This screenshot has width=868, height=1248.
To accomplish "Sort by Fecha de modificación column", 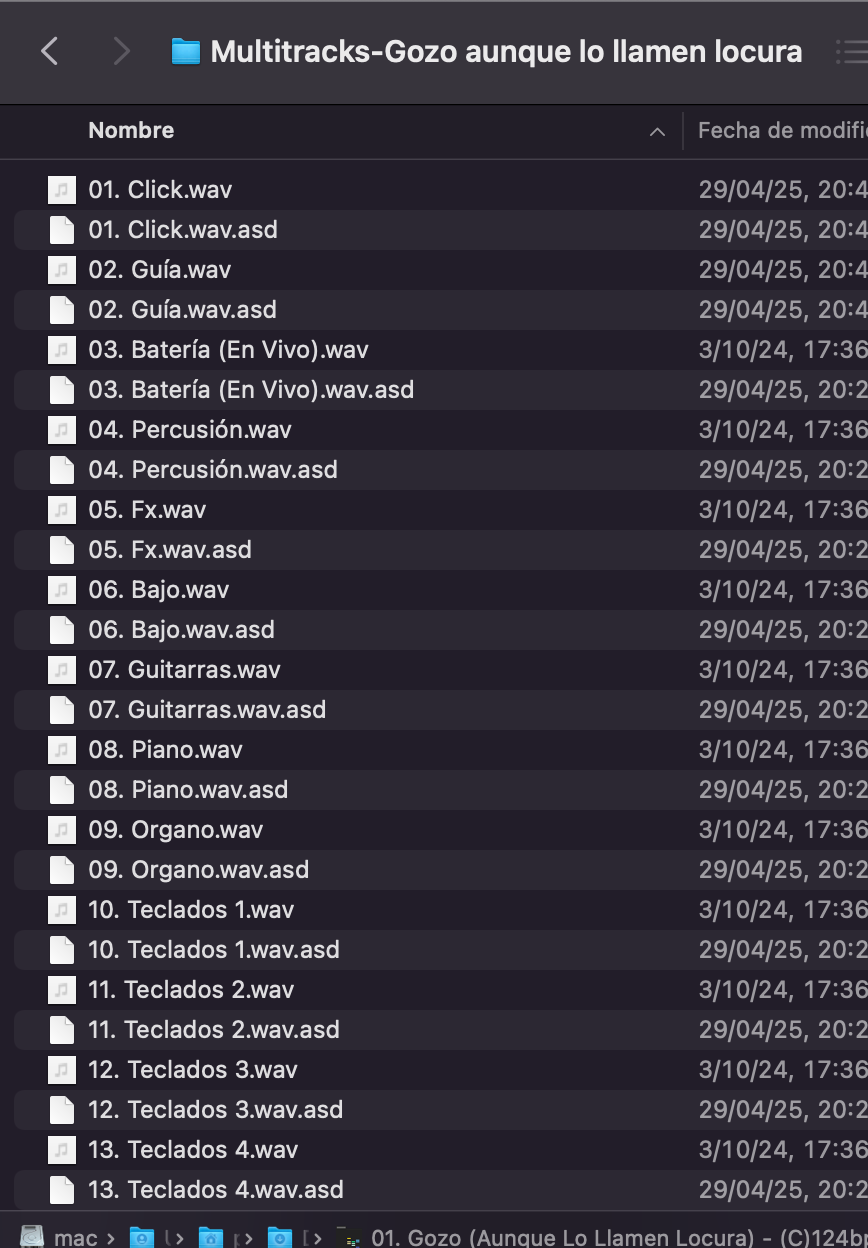I will pos(782,130).
